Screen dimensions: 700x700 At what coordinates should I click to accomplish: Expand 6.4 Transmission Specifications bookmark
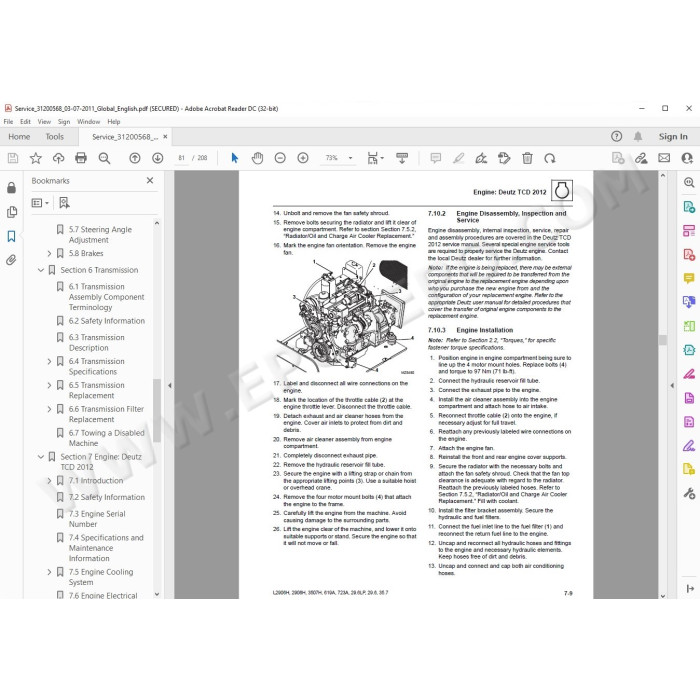(x=49, y=361)
